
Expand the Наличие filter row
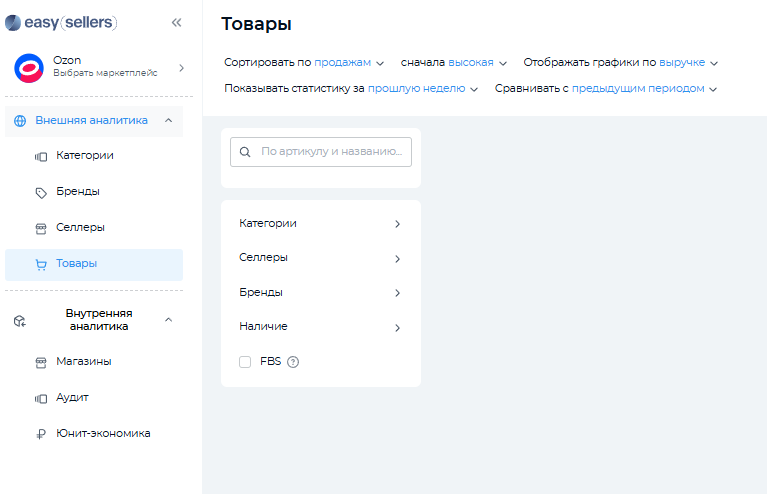pos(320,327)
